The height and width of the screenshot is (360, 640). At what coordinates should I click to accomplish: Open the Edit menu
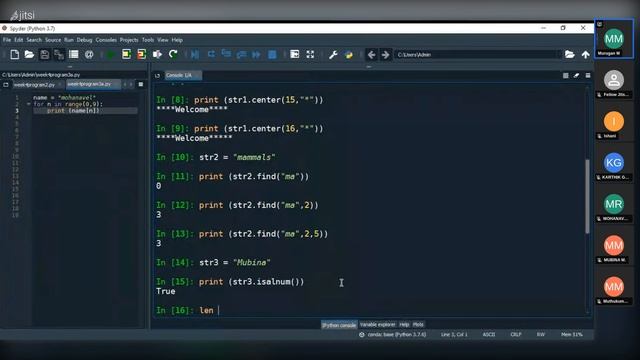19,40
